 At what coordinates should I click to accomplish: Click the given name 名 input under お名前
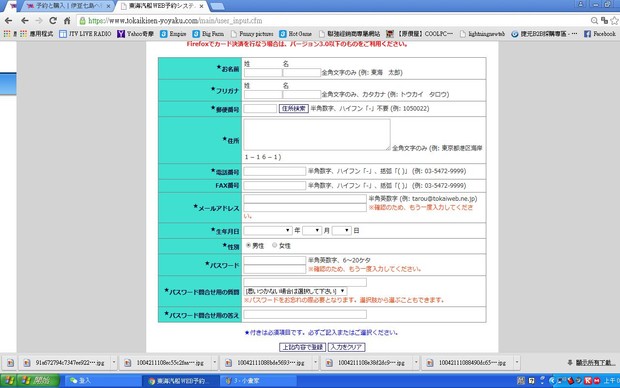tap(302, 72)
